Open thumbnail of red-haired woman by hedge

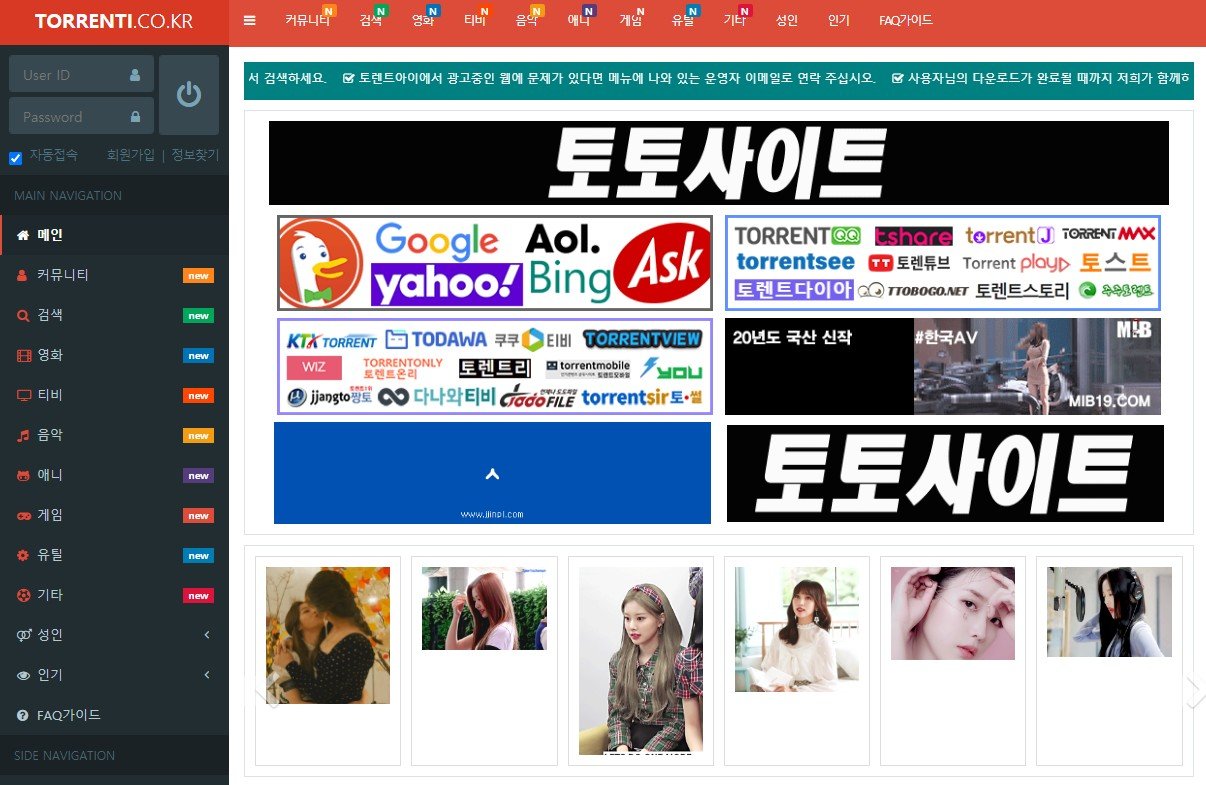pos(484,608)
